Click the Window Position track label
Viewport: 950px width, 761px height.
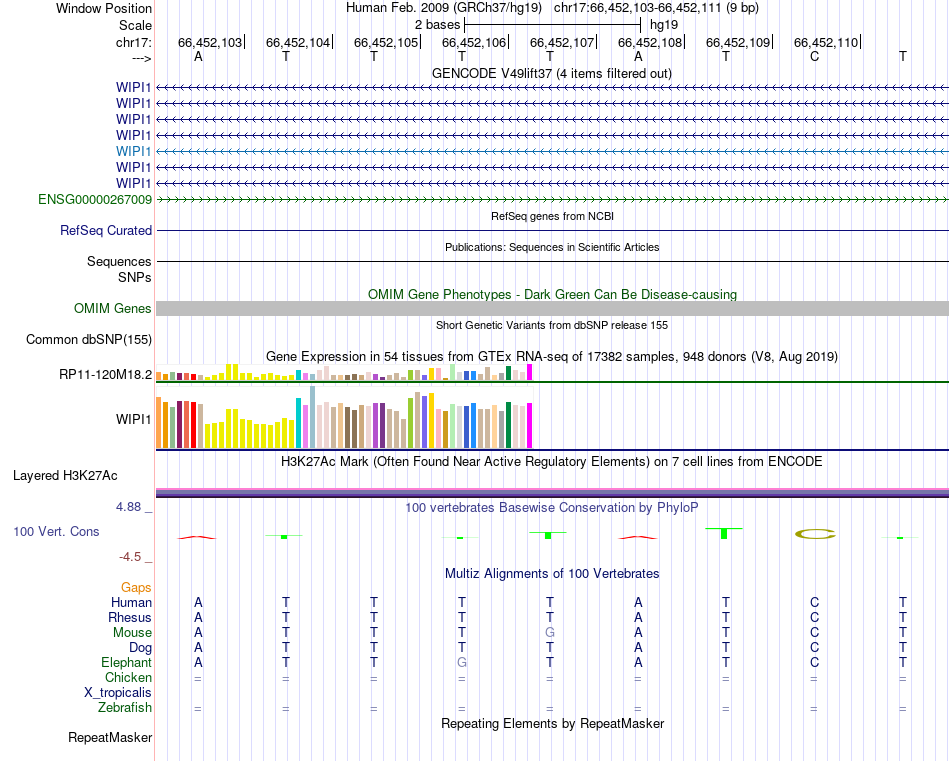click(x=104, y=8)
